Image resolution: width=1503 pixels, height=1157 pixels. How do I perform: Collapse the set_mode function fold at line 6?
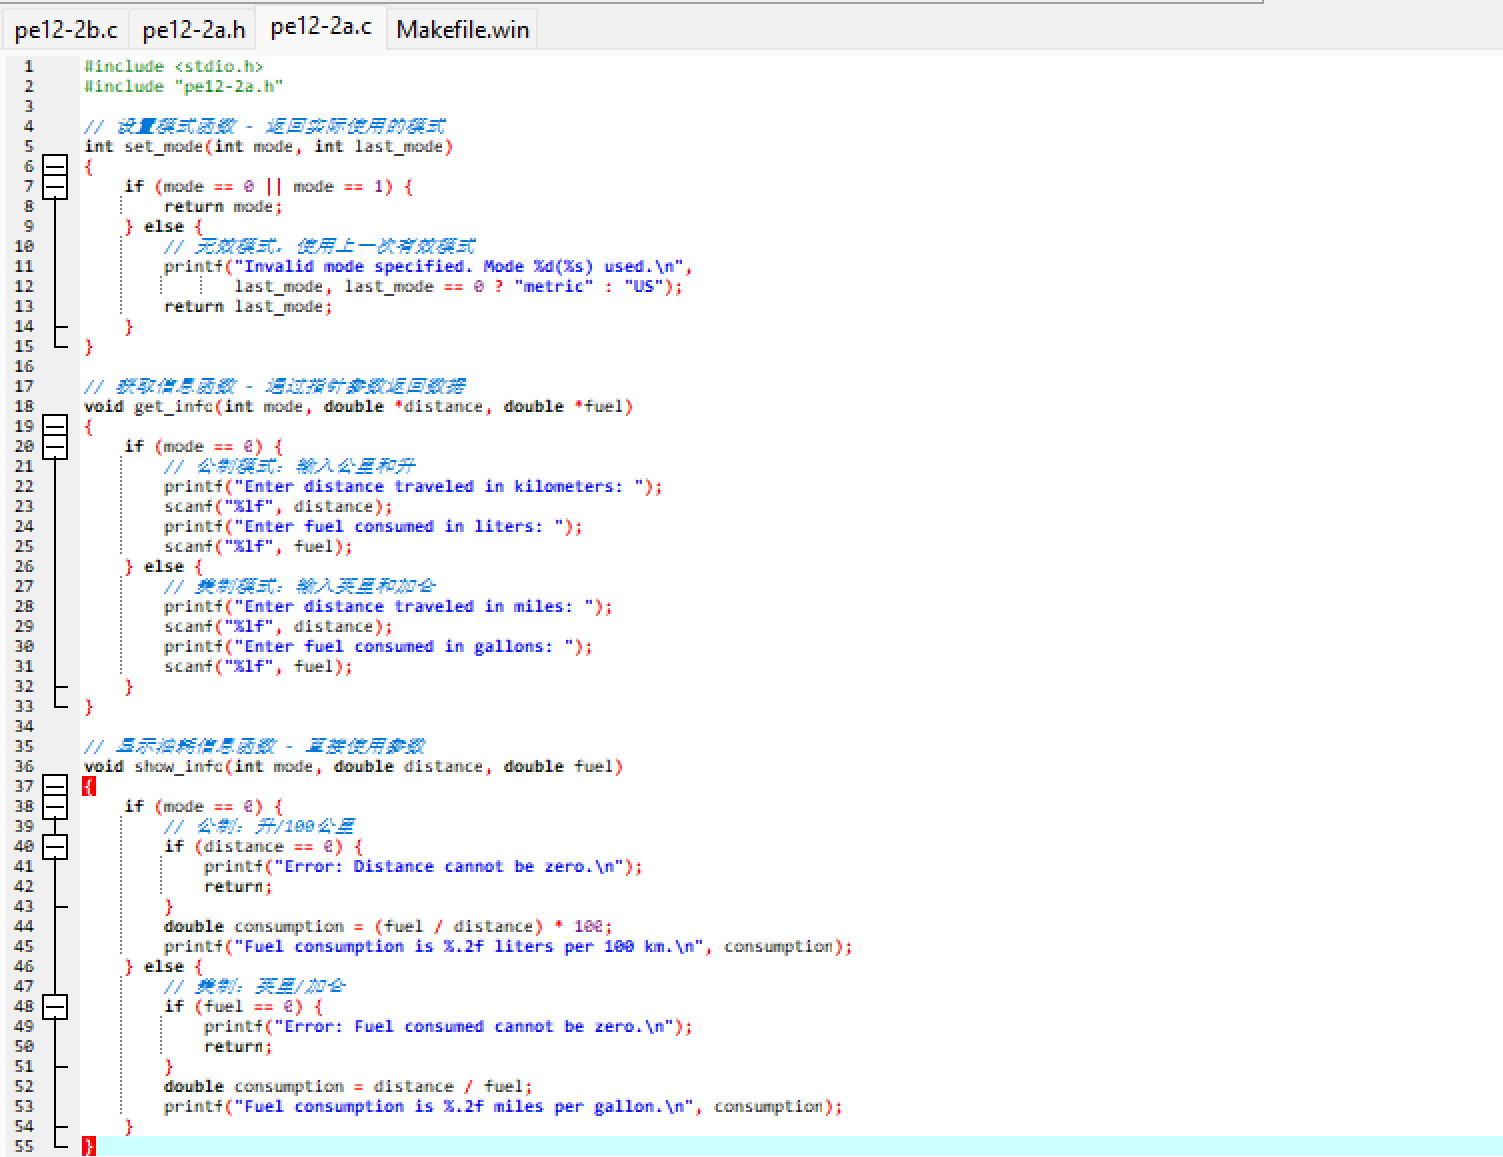coord(55,167)
